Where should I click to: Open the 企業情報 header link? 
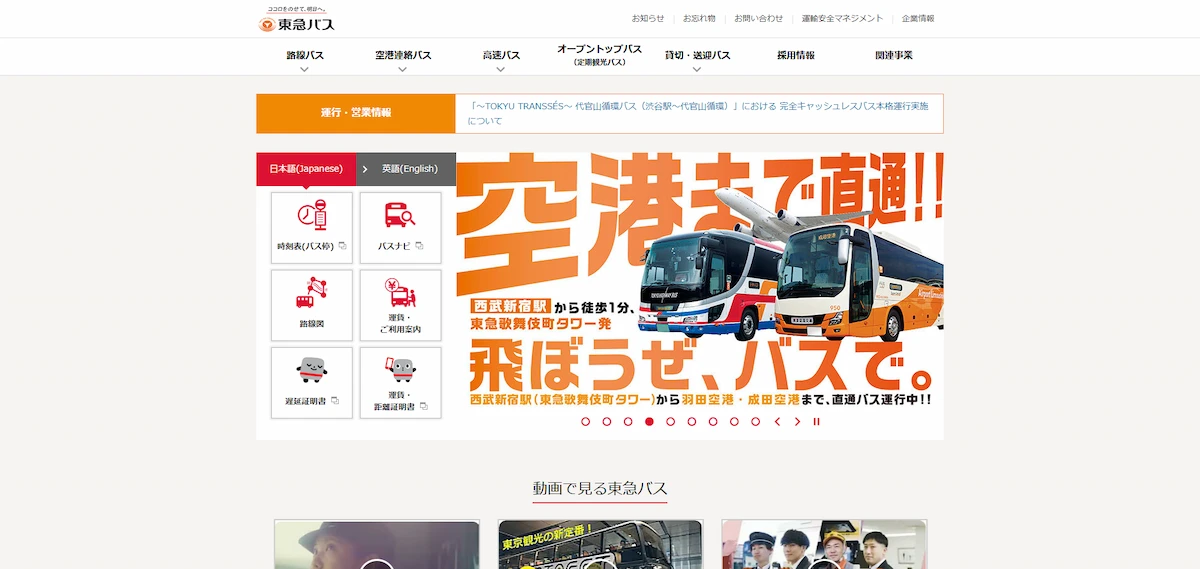tap(918, 18)
